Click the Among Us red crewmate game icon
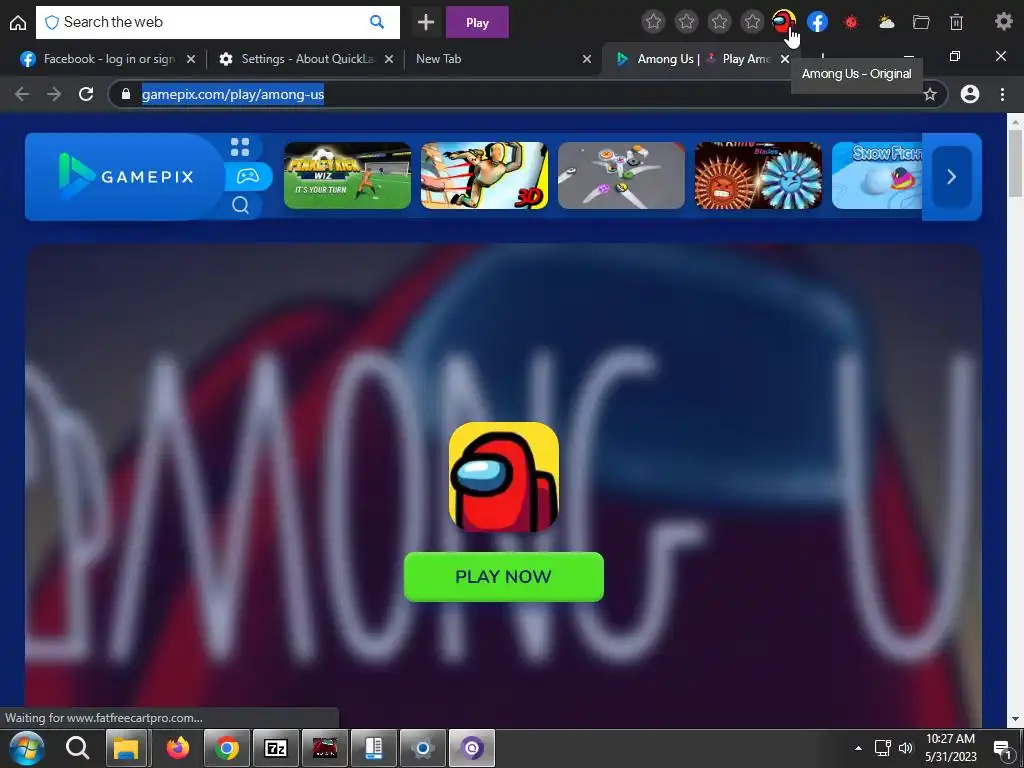This screenshot has height=768, width=1024. click(504, 477)
